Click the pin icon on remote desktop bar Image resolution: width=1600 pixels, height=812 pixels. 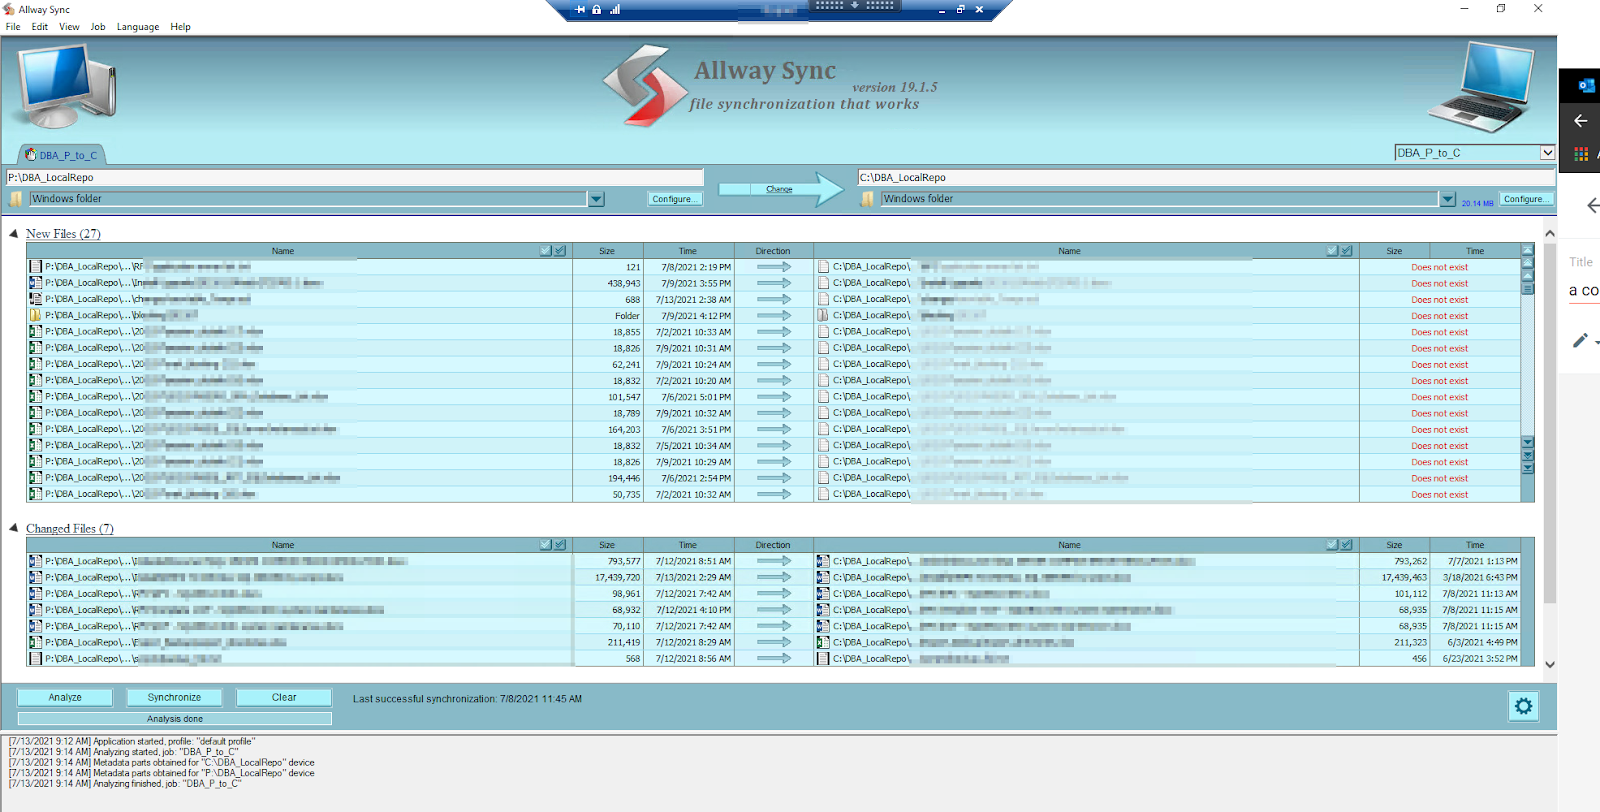tap(581, 9)
